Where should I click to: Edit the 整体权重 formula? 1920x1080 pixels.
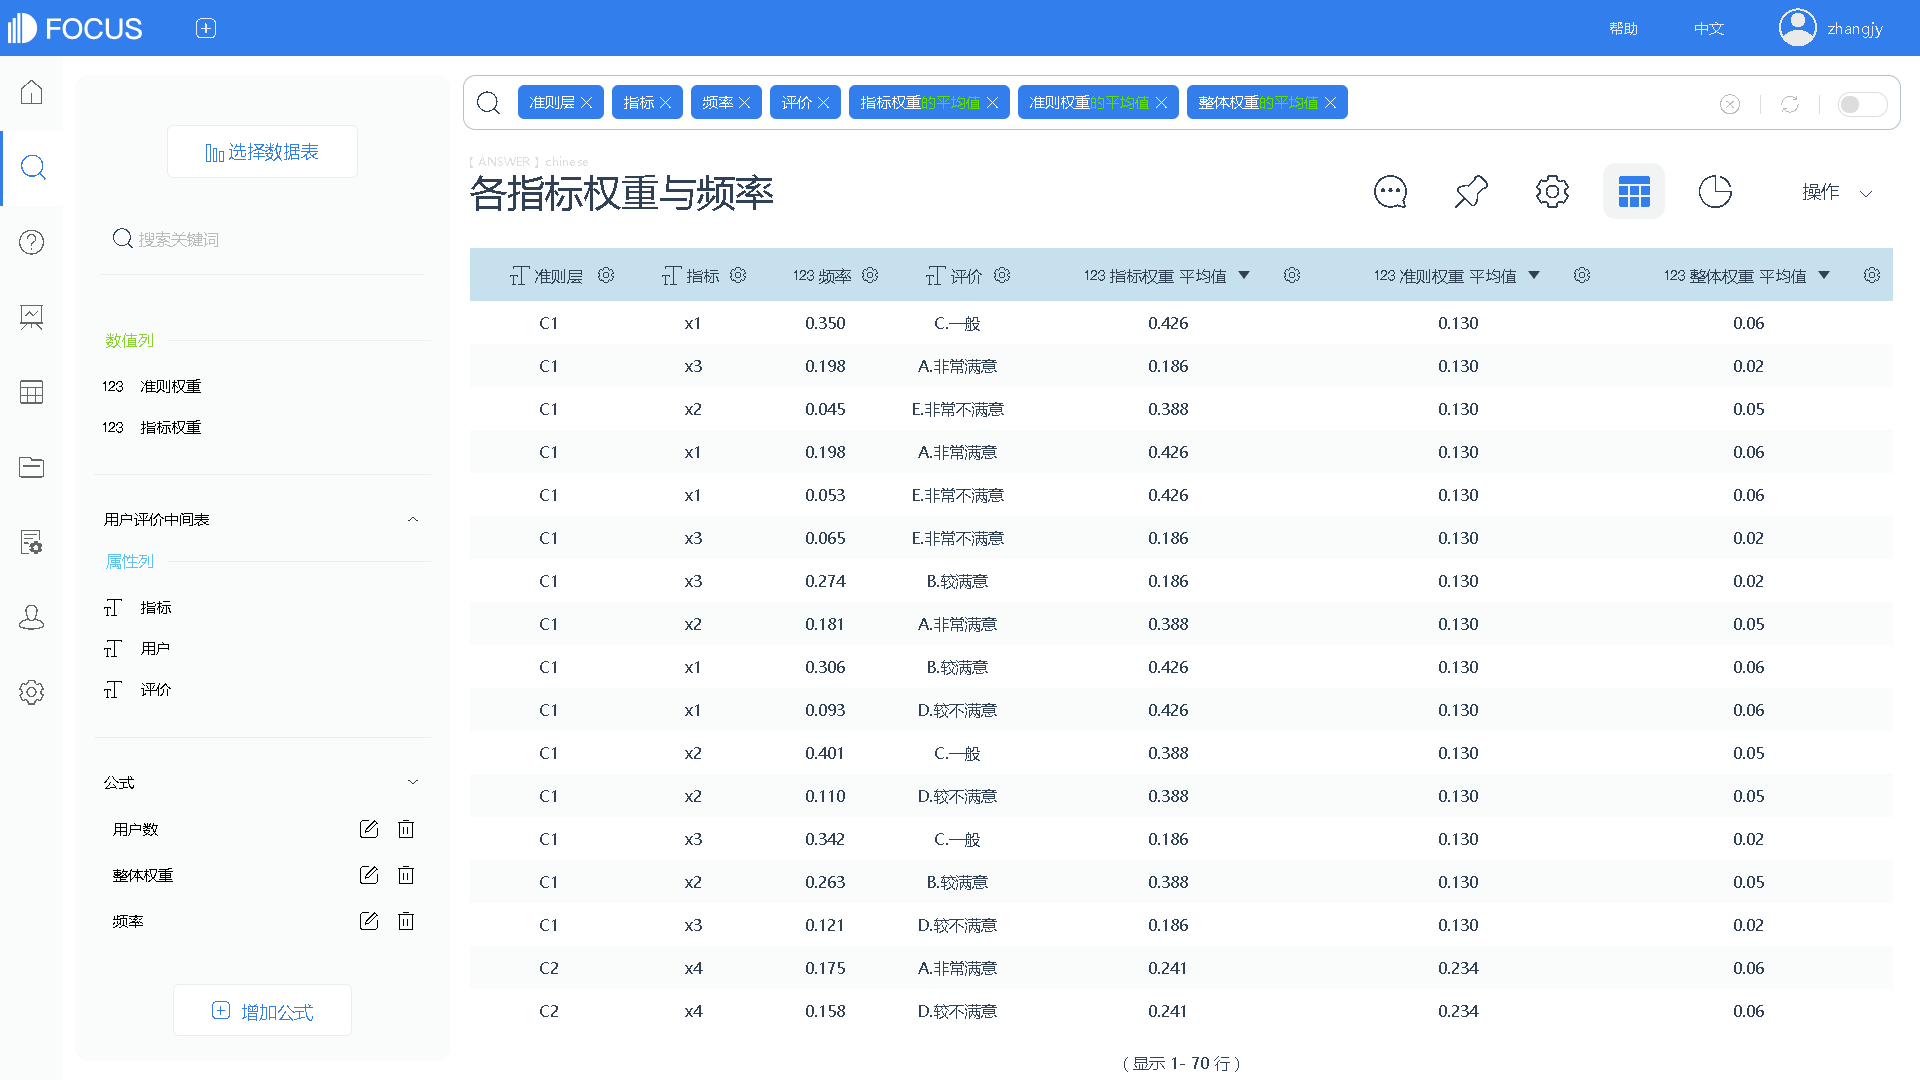(368, 875)
